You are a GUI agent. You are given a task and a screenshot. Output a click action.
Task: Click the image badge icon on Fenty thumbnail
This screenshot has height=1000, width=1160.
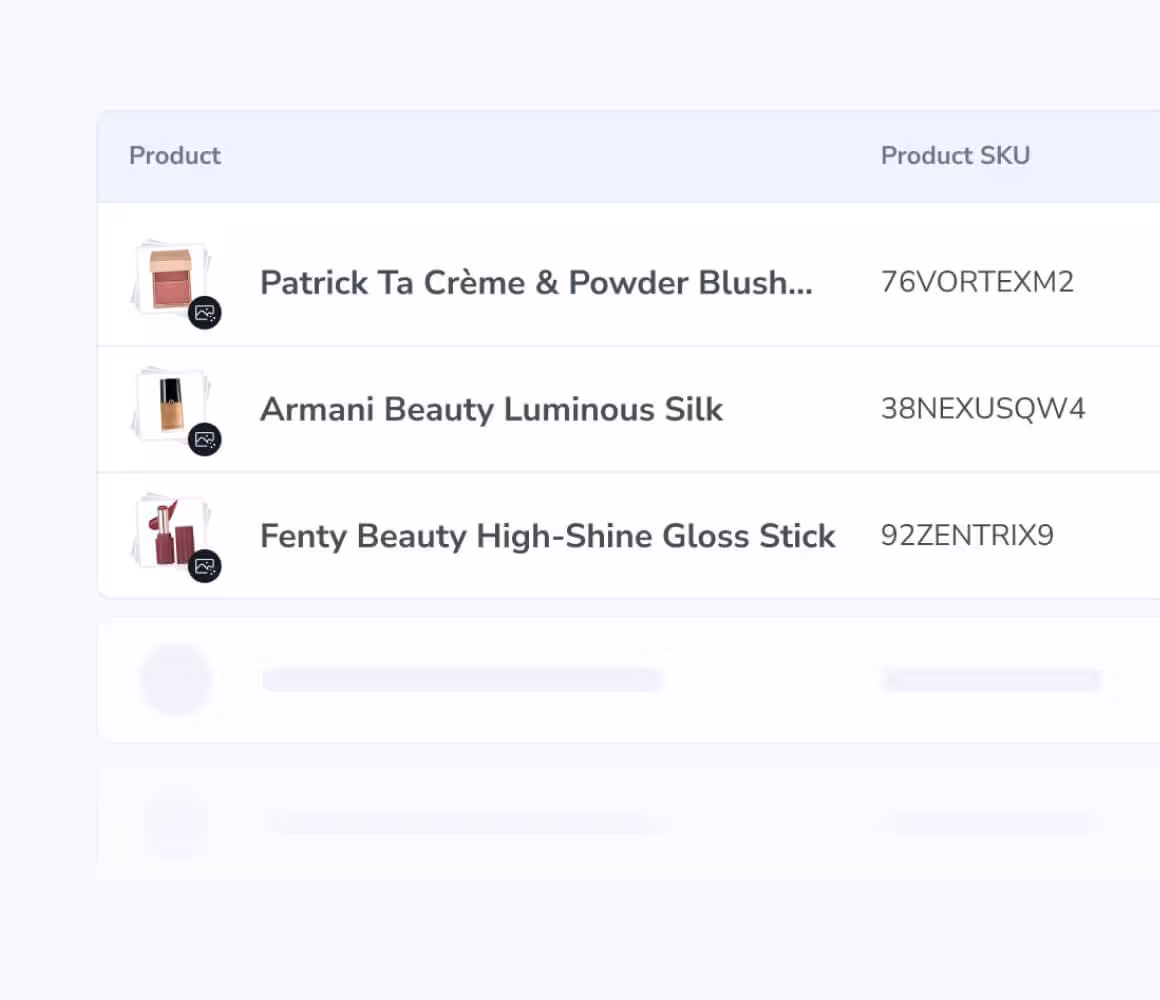205,566
